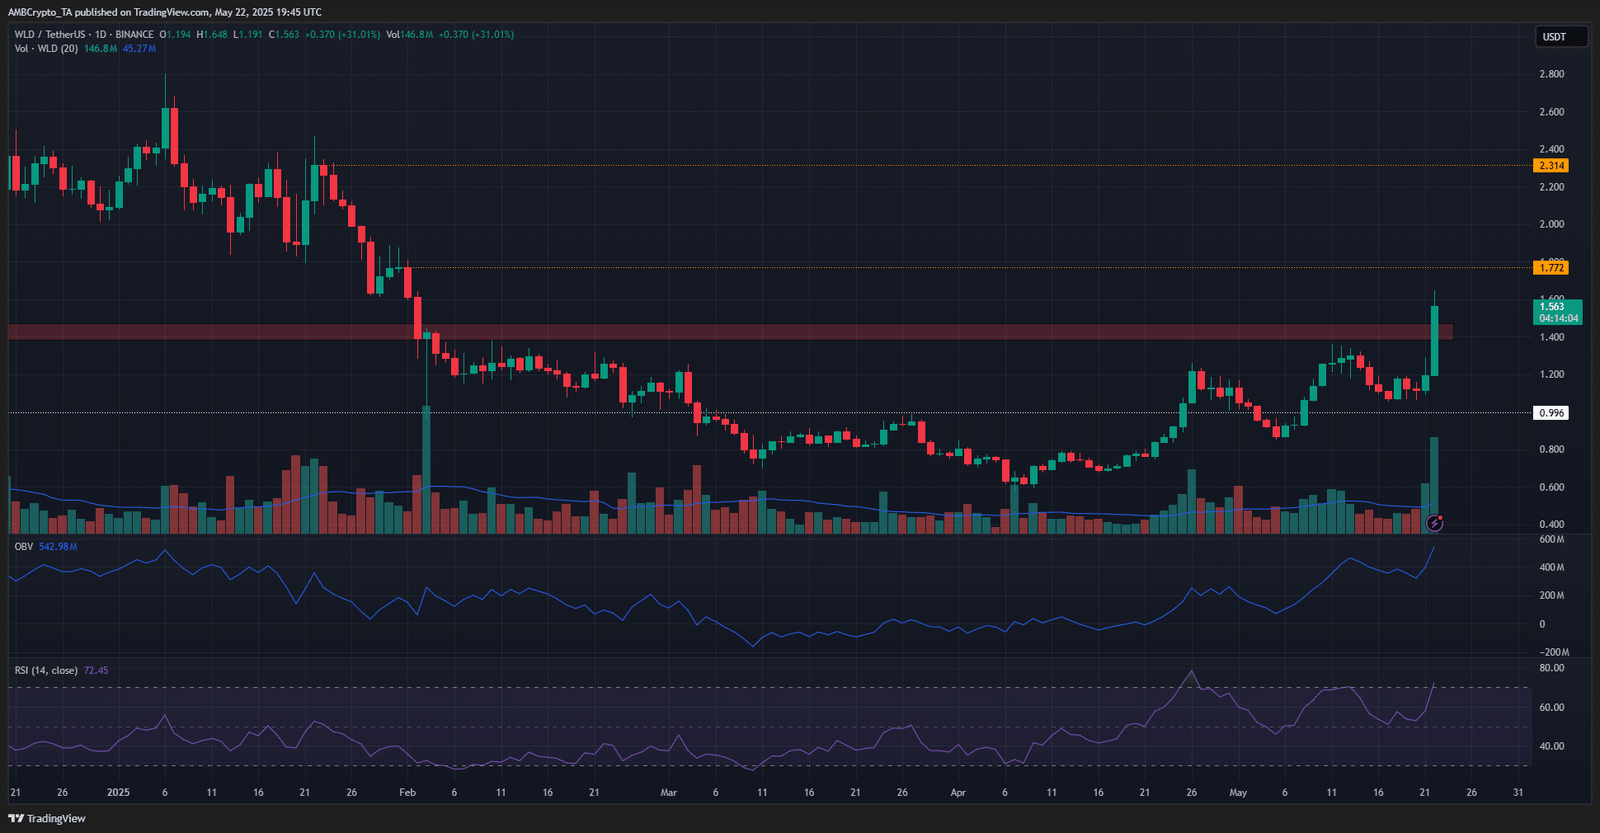The width and height of the screenshot is (1600, 833).
Task: Click the Feb label on the date axis
Action: 407,793
